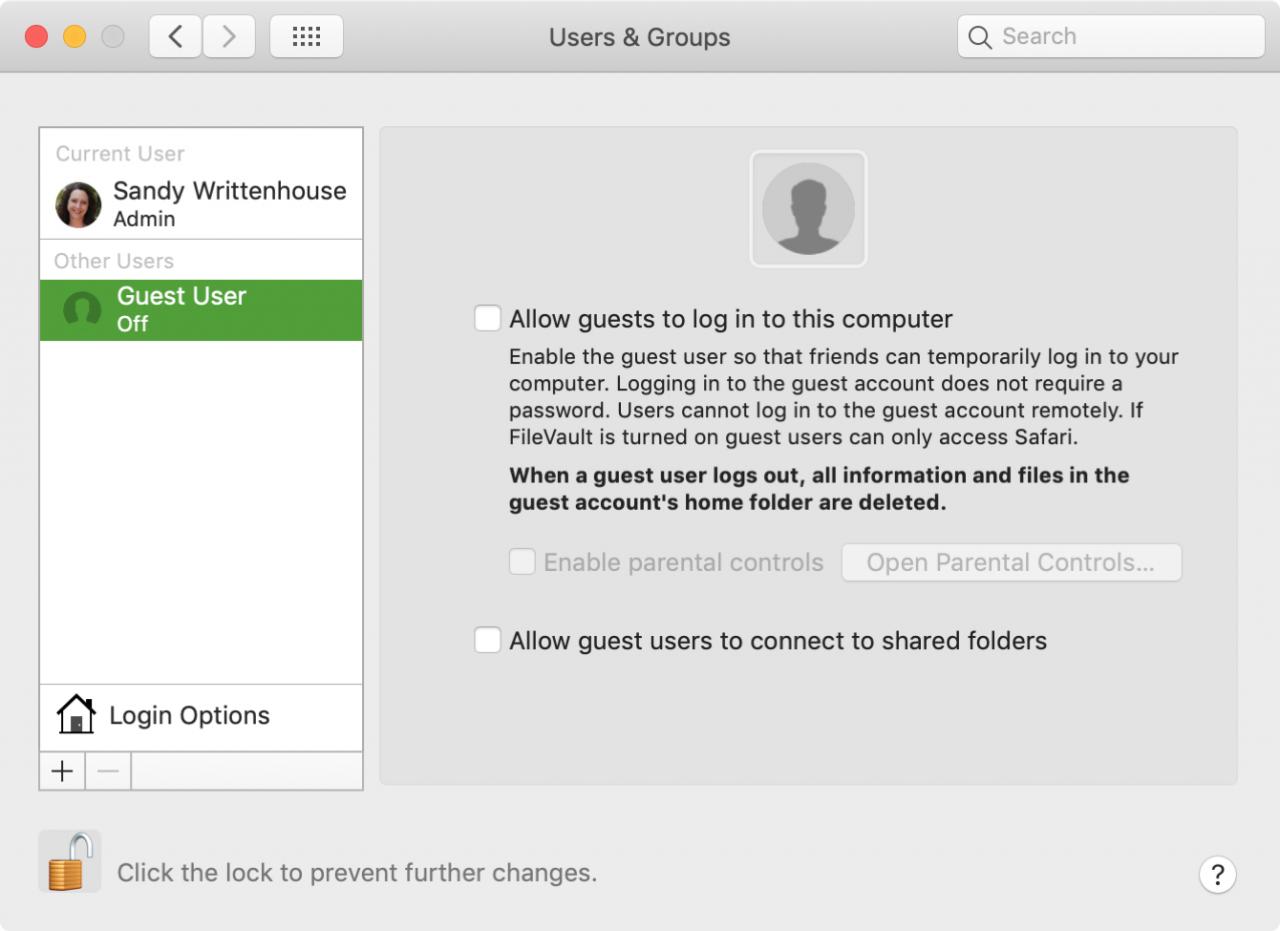Click Open Parental Controls button
This screenshot has width=1280, height=931.
[x=1011, y=562]
